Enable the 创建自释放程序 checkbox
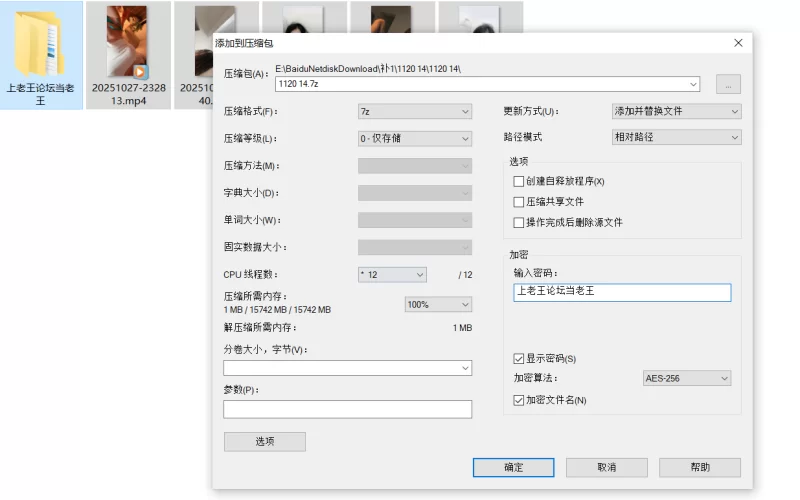 [x=519, y=181]
